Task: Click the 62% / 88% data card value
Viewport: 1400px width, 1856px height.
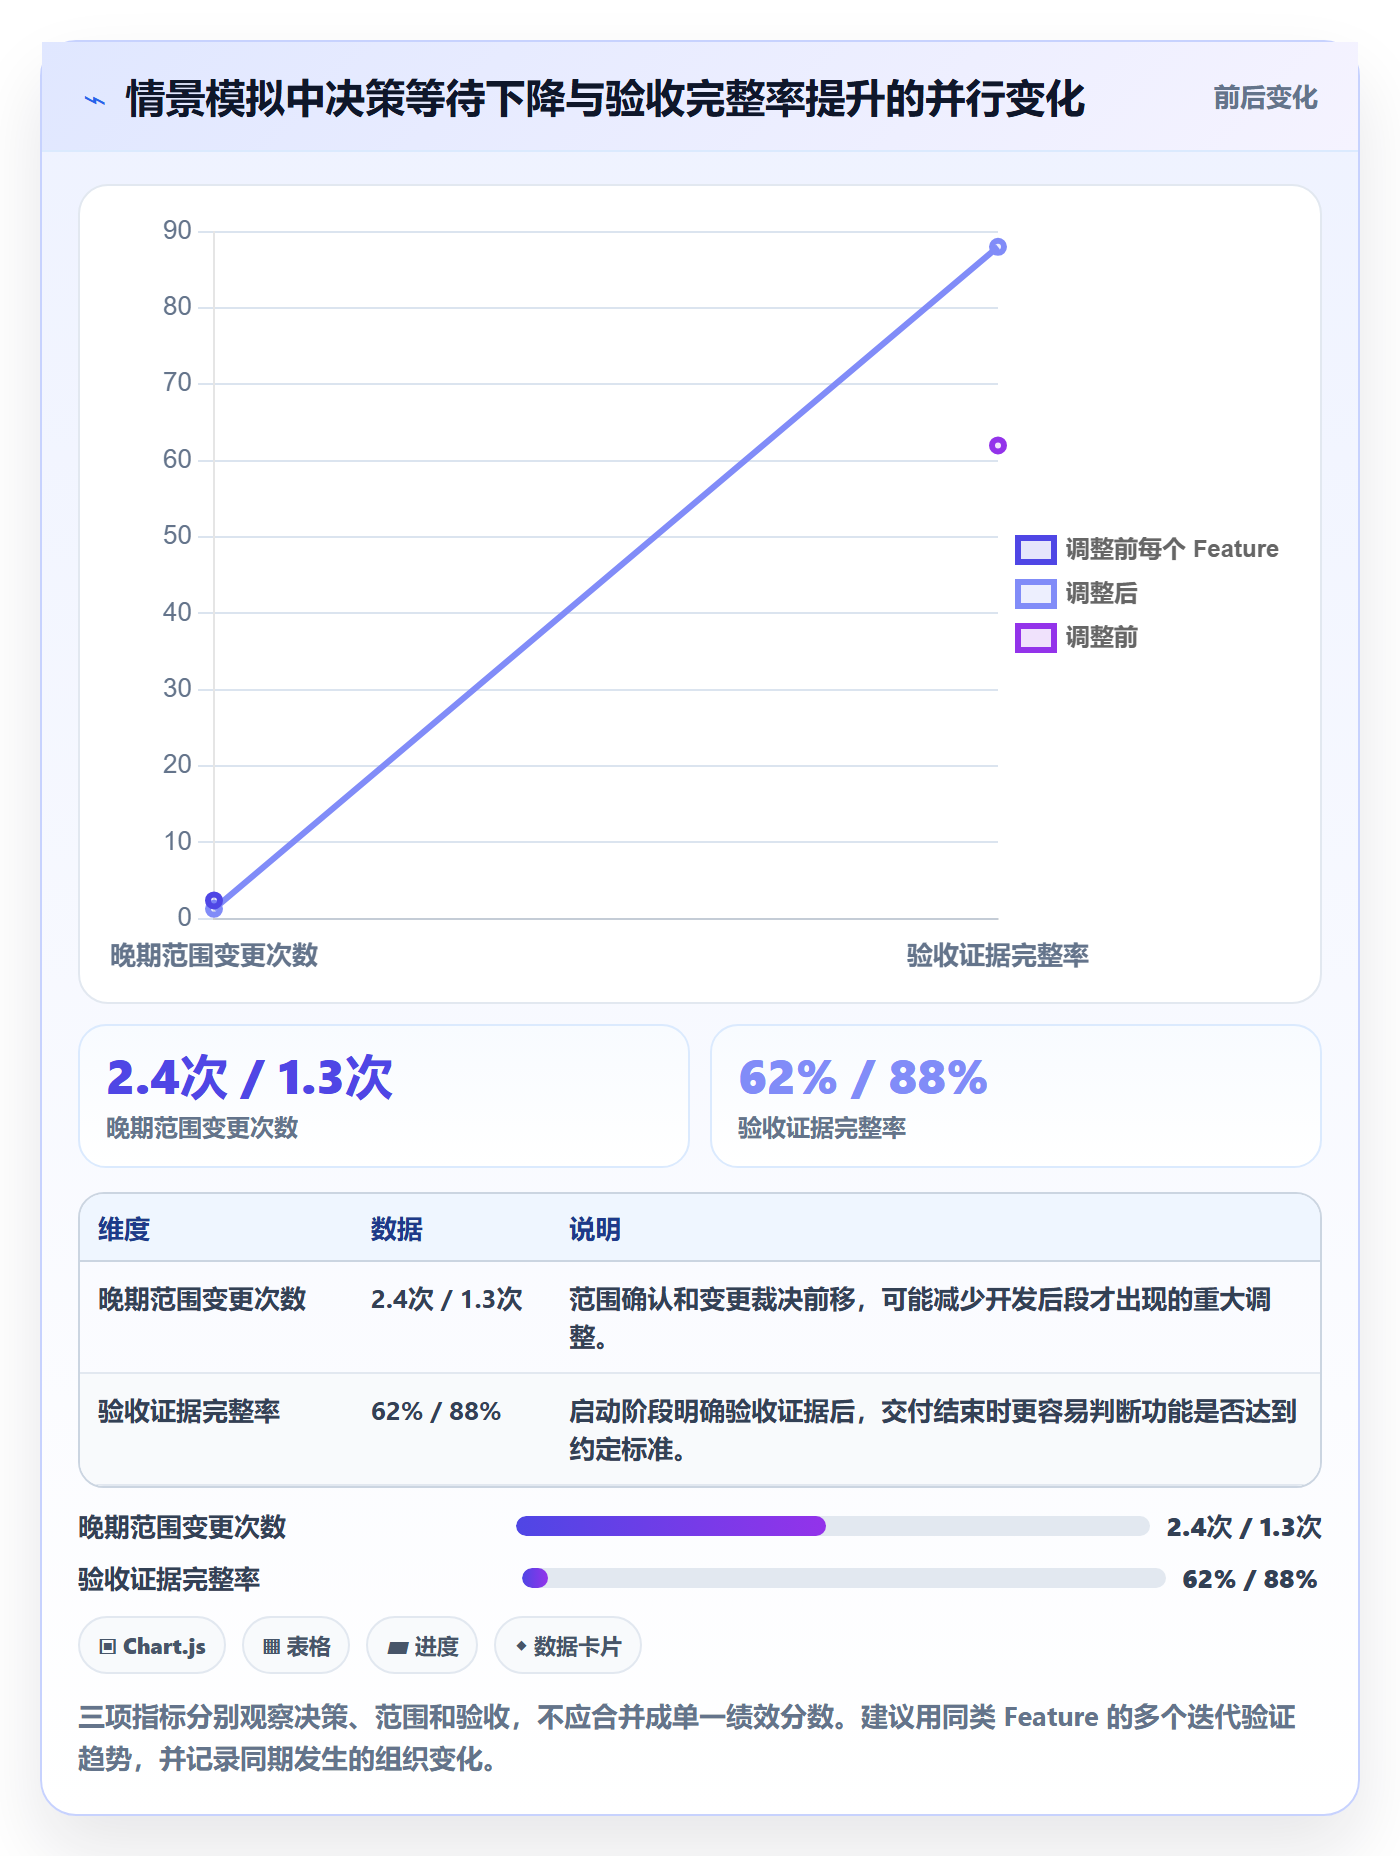Action: pos(863,1078)
